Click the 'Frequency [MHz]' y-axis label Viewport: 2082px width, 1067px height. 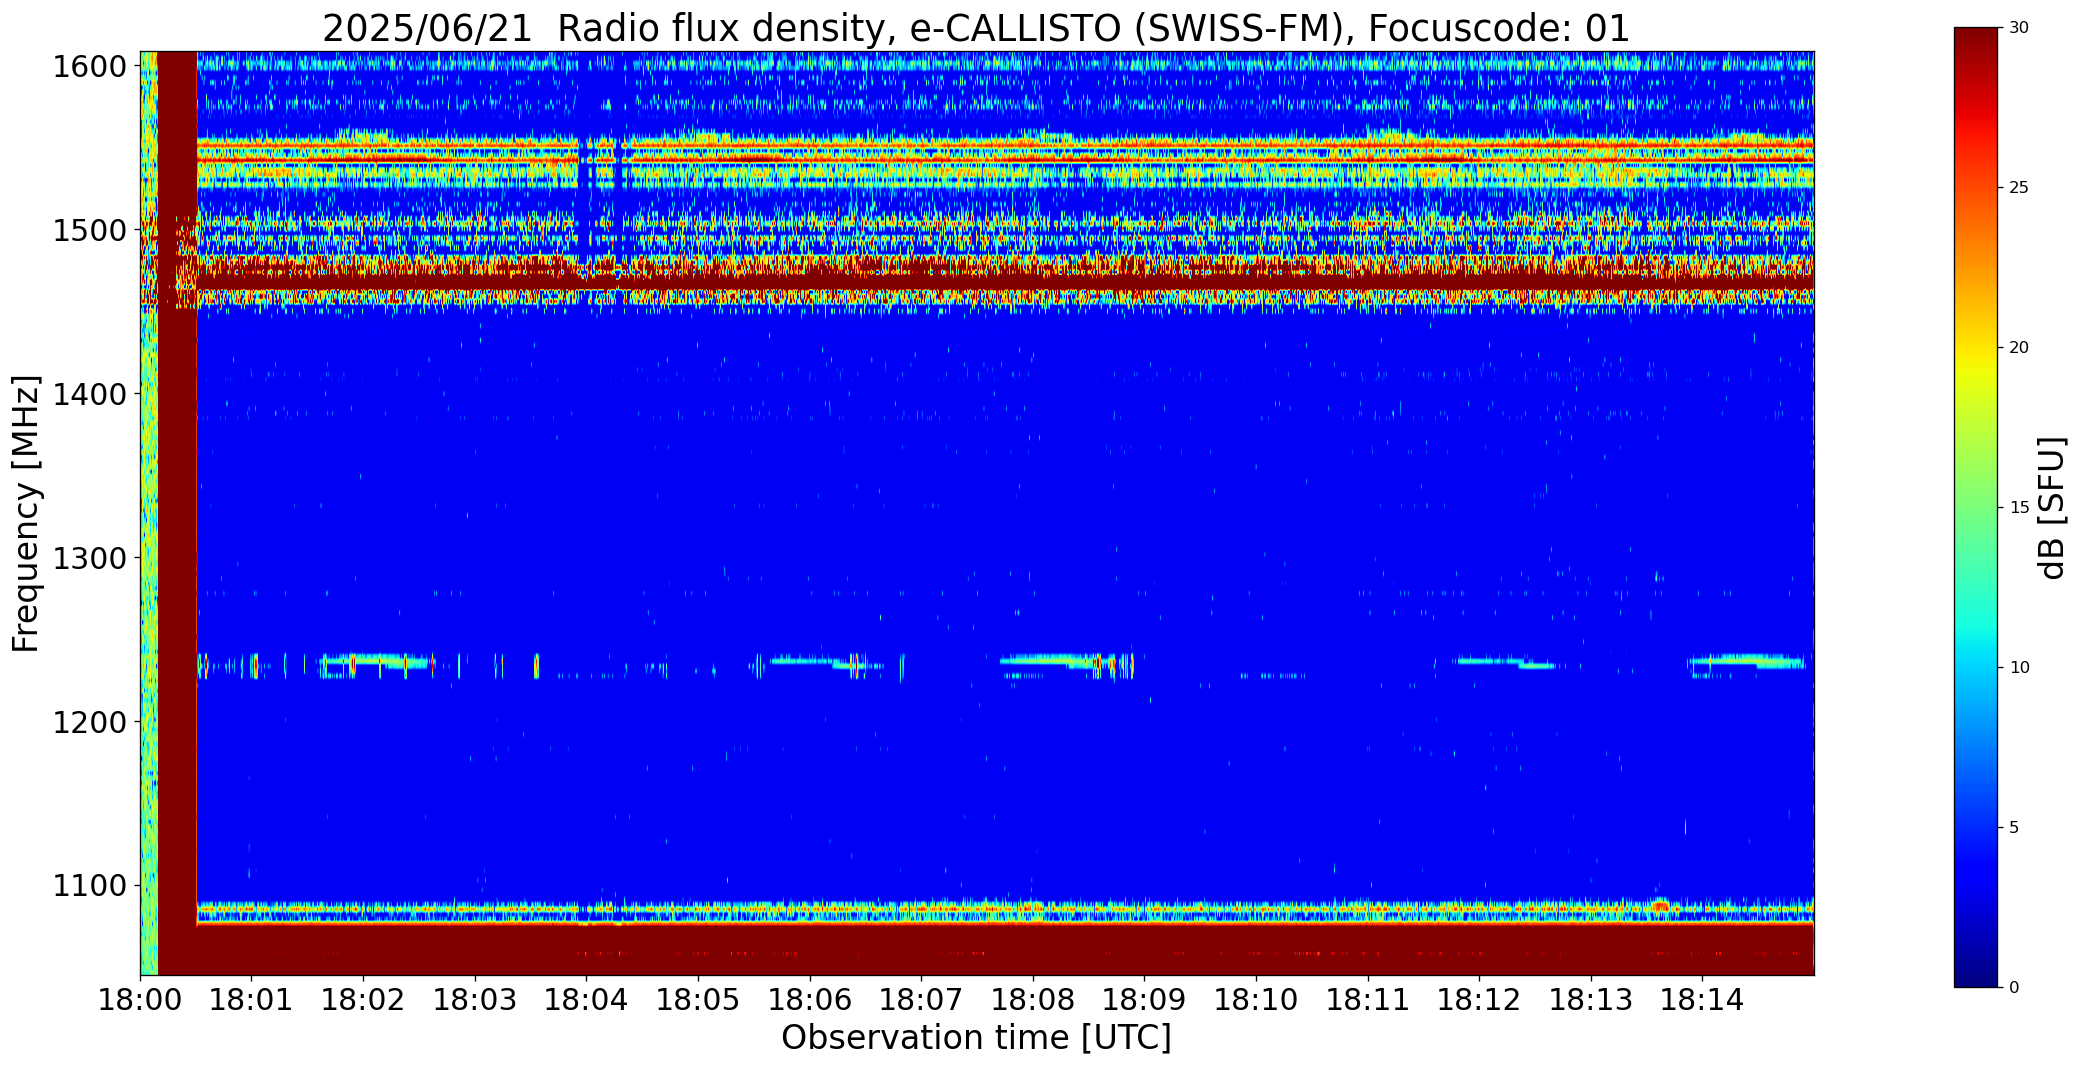coord(26,513)
